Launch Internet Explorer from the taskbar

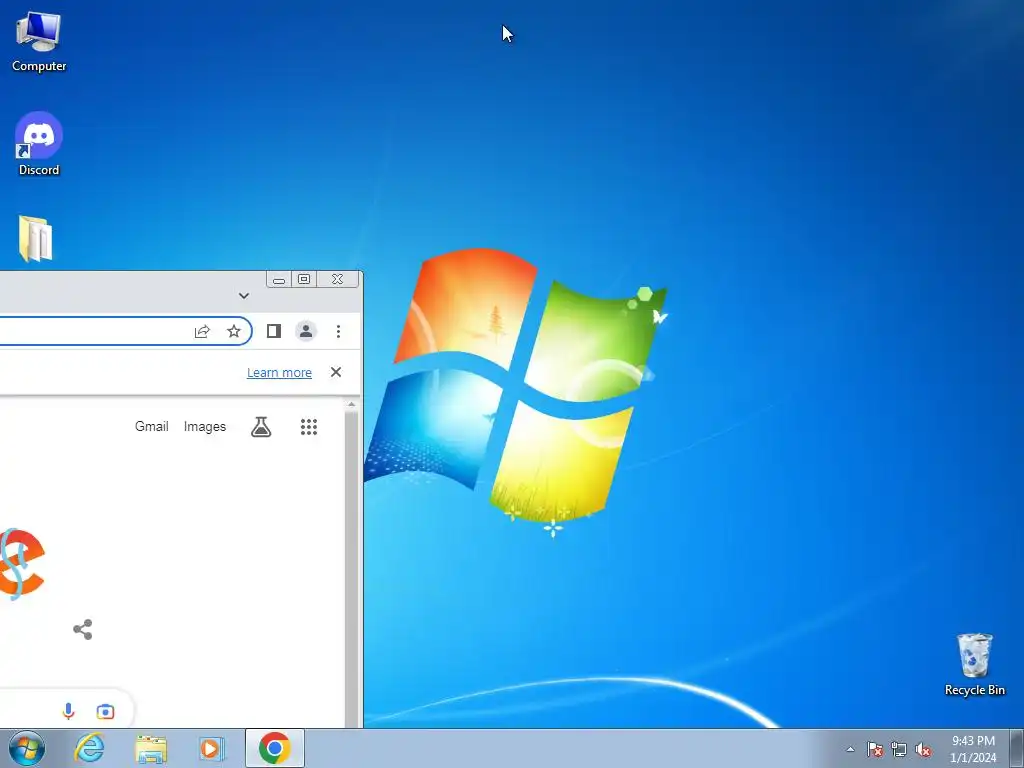[89, 748]
